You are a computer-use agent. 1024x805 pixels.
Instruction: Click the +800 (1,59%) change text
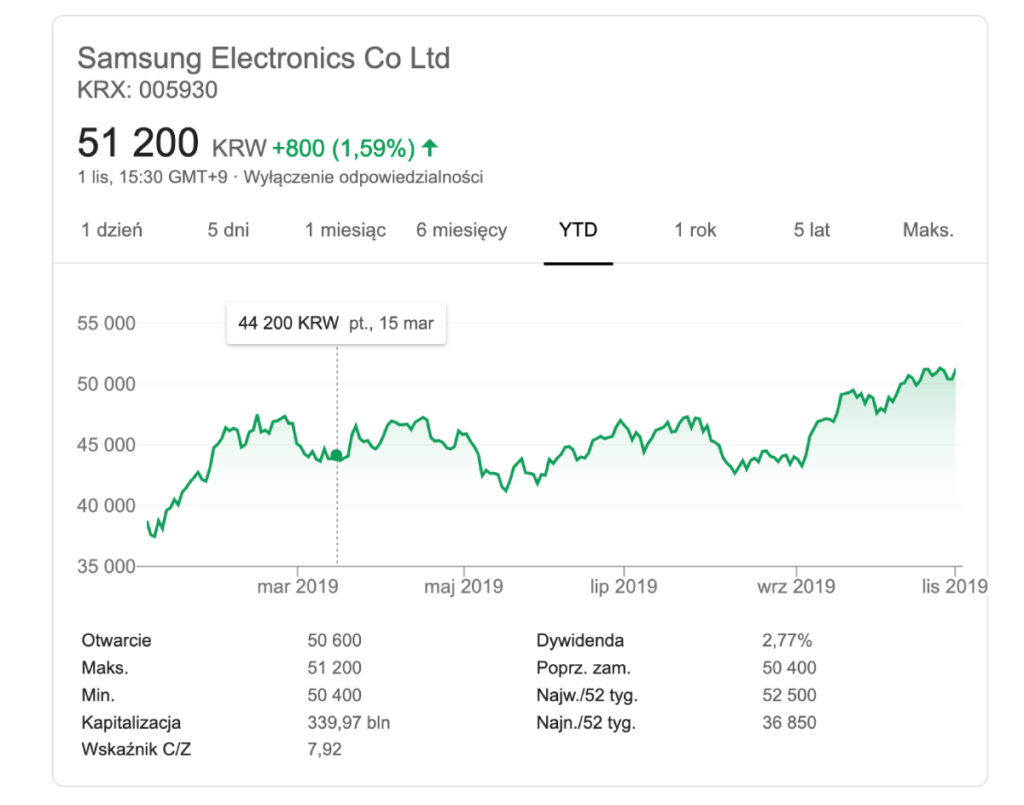tap(344, 149)
